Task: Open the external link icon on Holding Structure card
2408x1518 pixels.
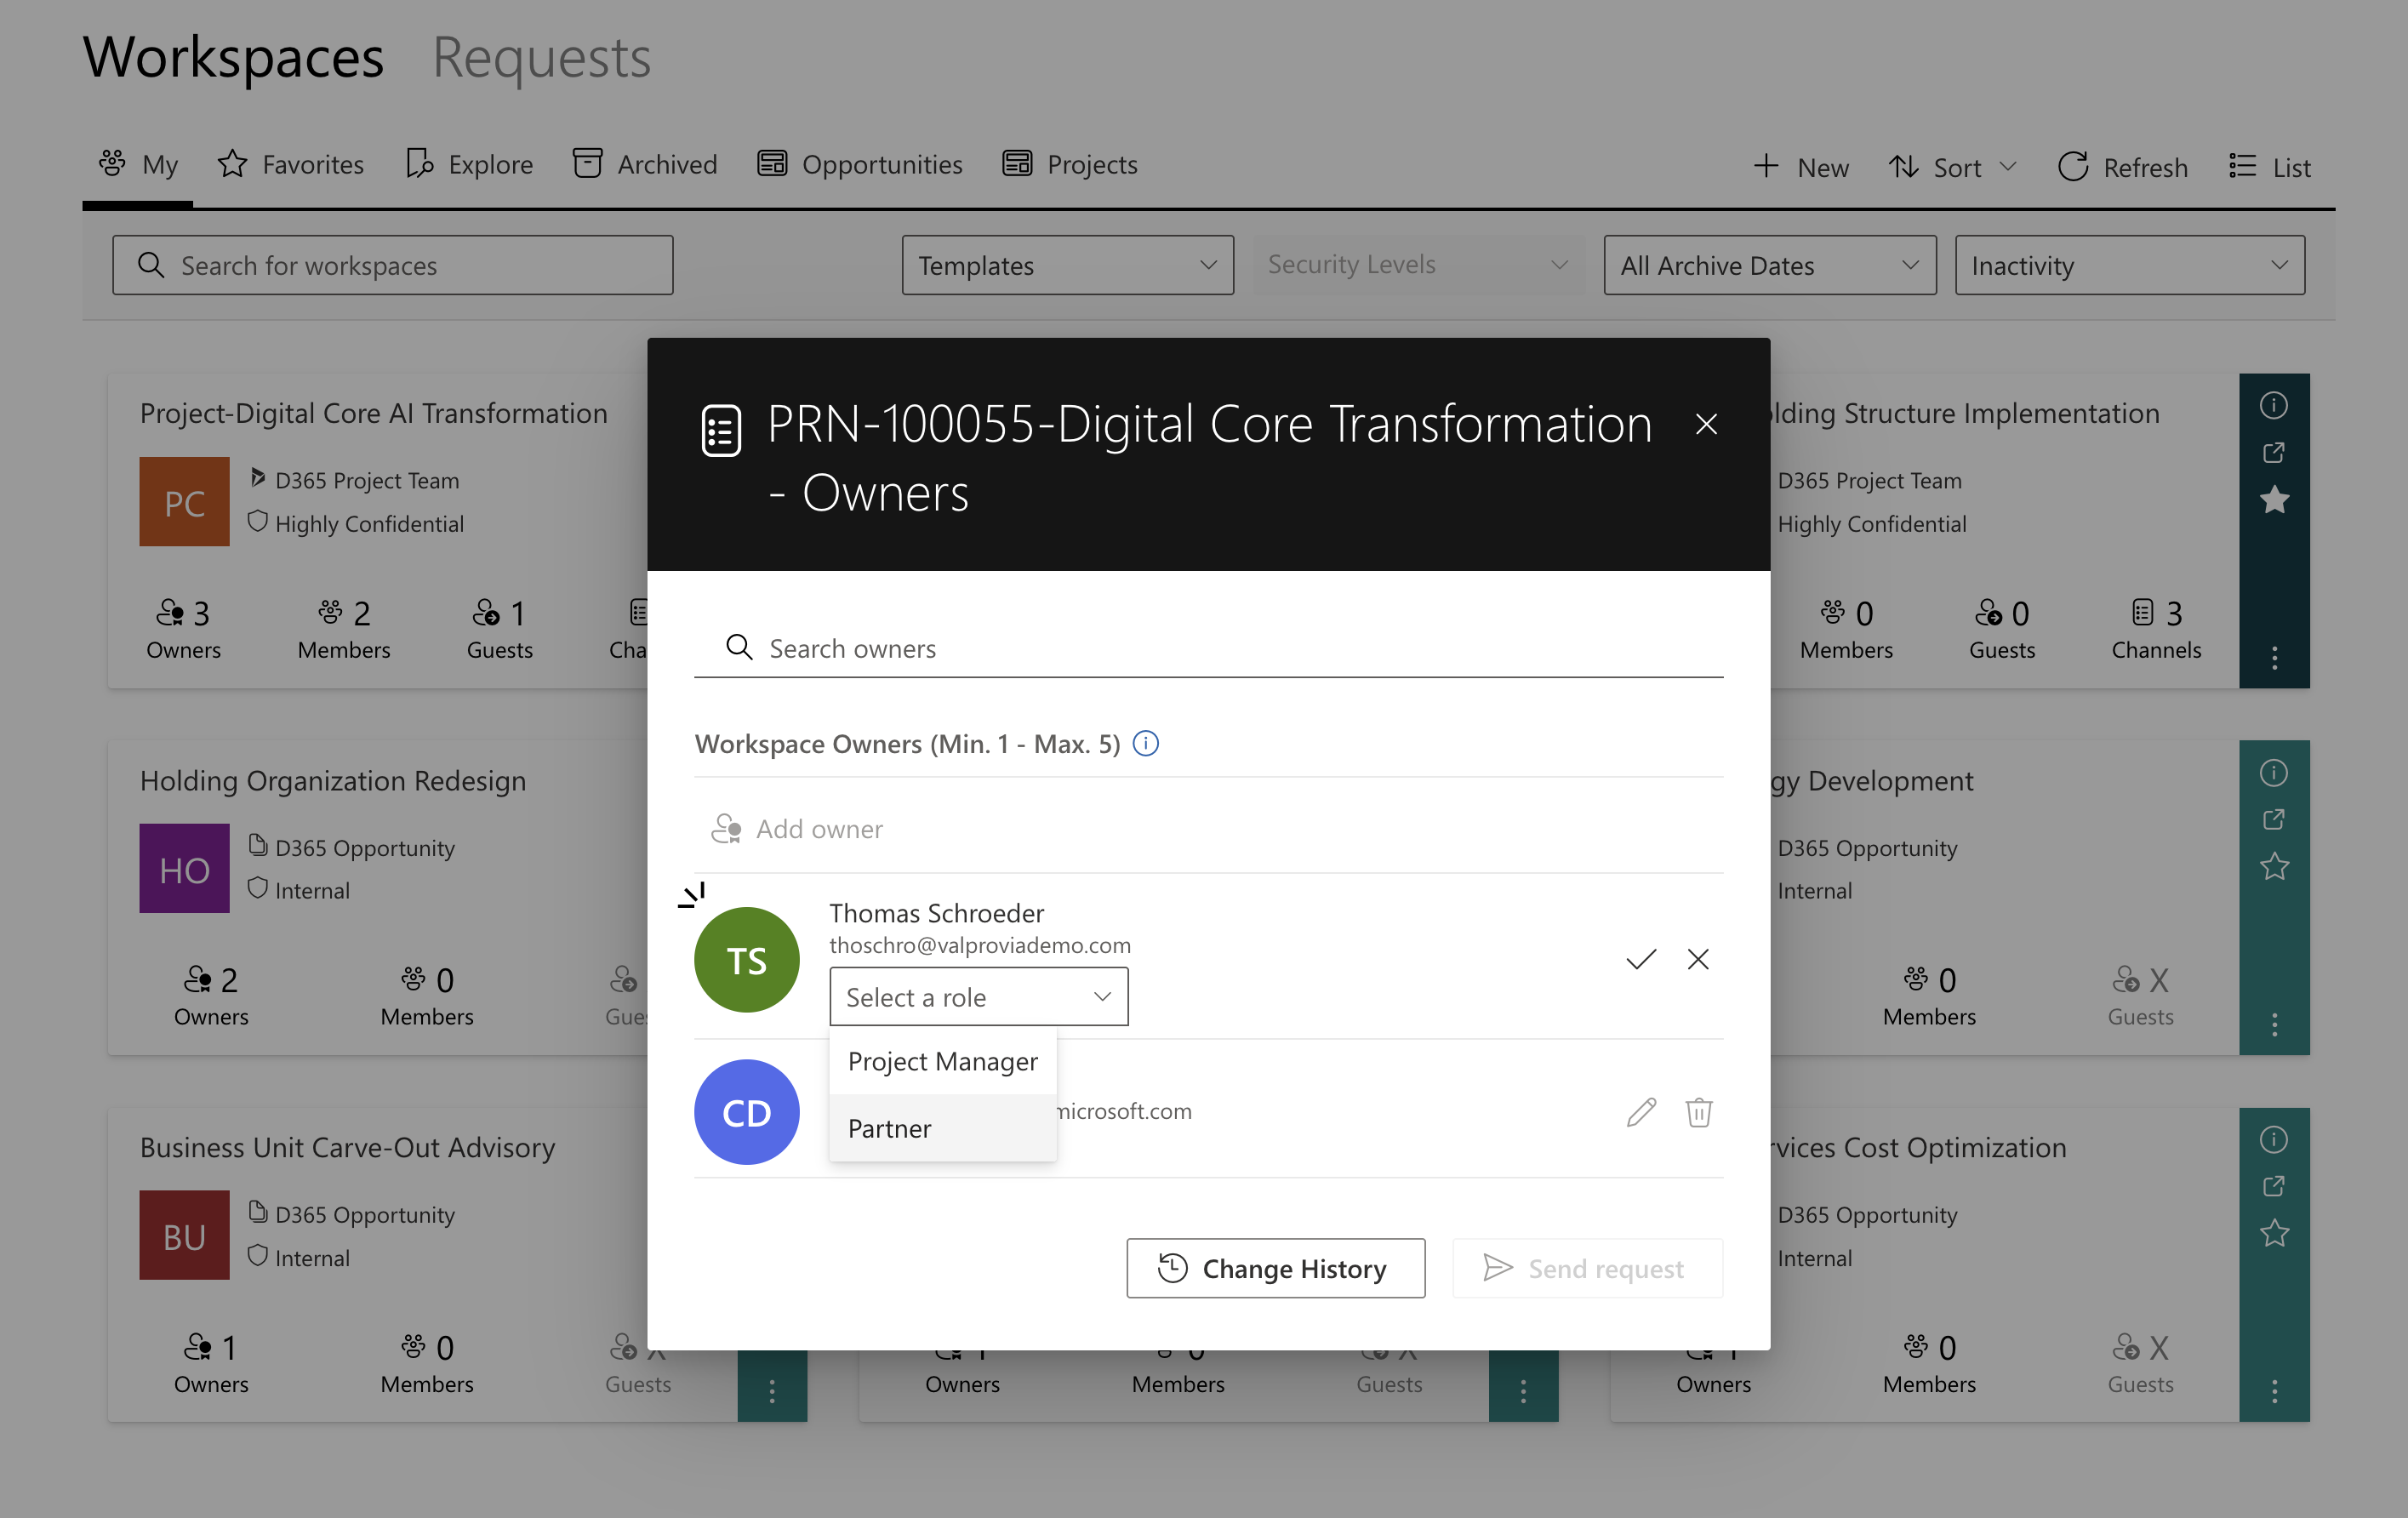Action: pyautogui.click(x=2274, y=452)
